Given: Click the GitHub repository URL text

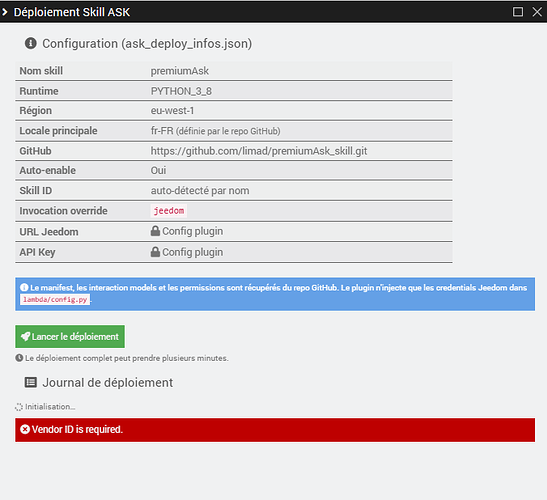Looking at the screenshot, I should click(259, 151).
